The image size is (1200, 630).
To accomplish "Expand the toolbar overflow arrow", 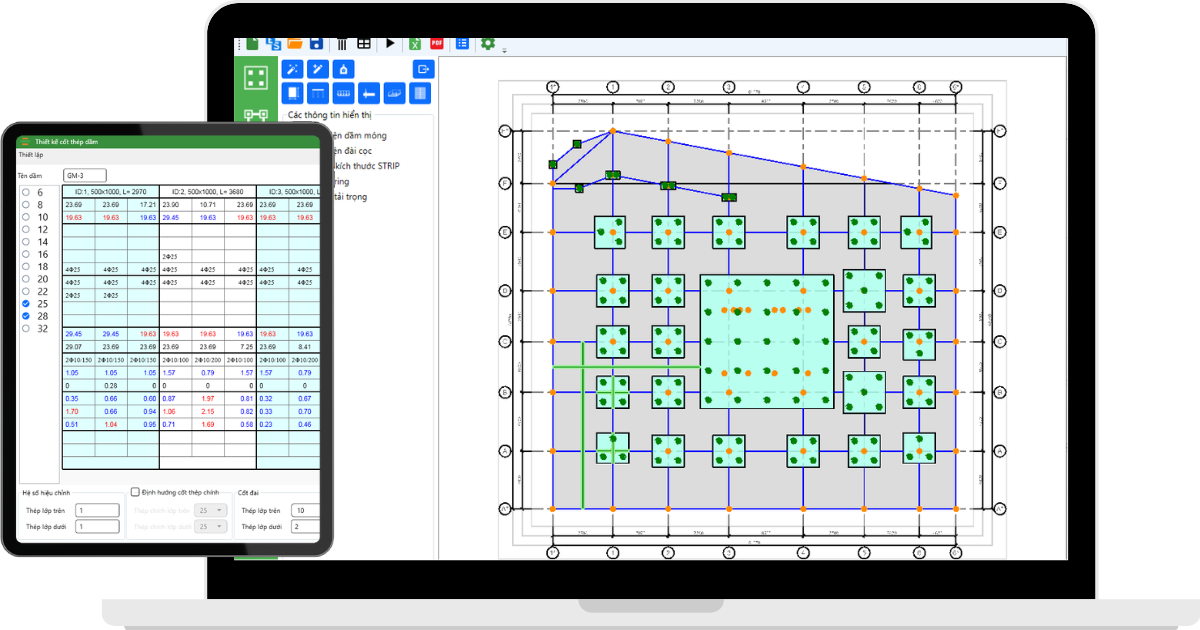I will coord(504,50).
